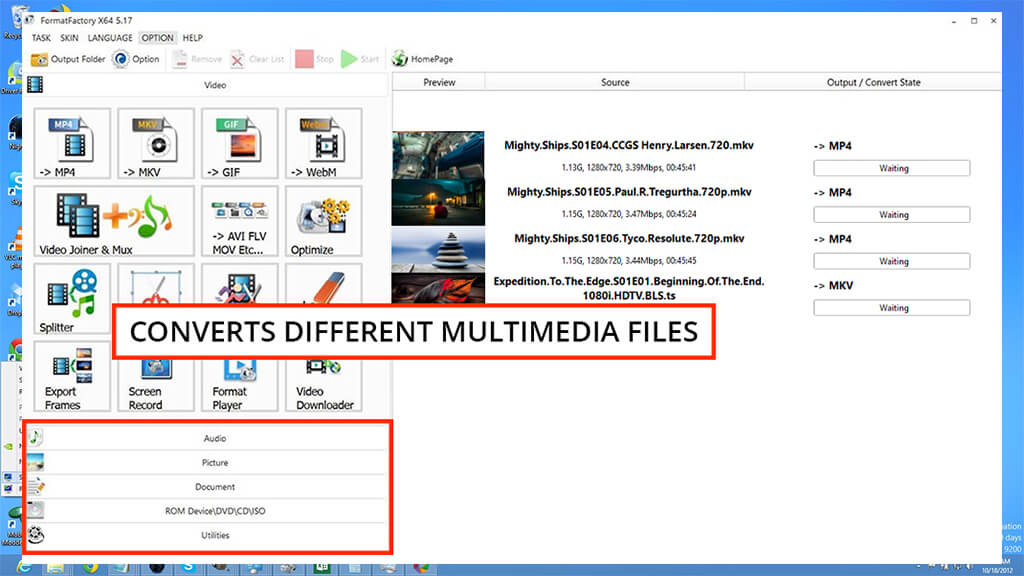Viewport: 1024px width, 576px height.
Task: Open the -> AVI FLV MOV Etc converter
Action: (x=240, y=221)
